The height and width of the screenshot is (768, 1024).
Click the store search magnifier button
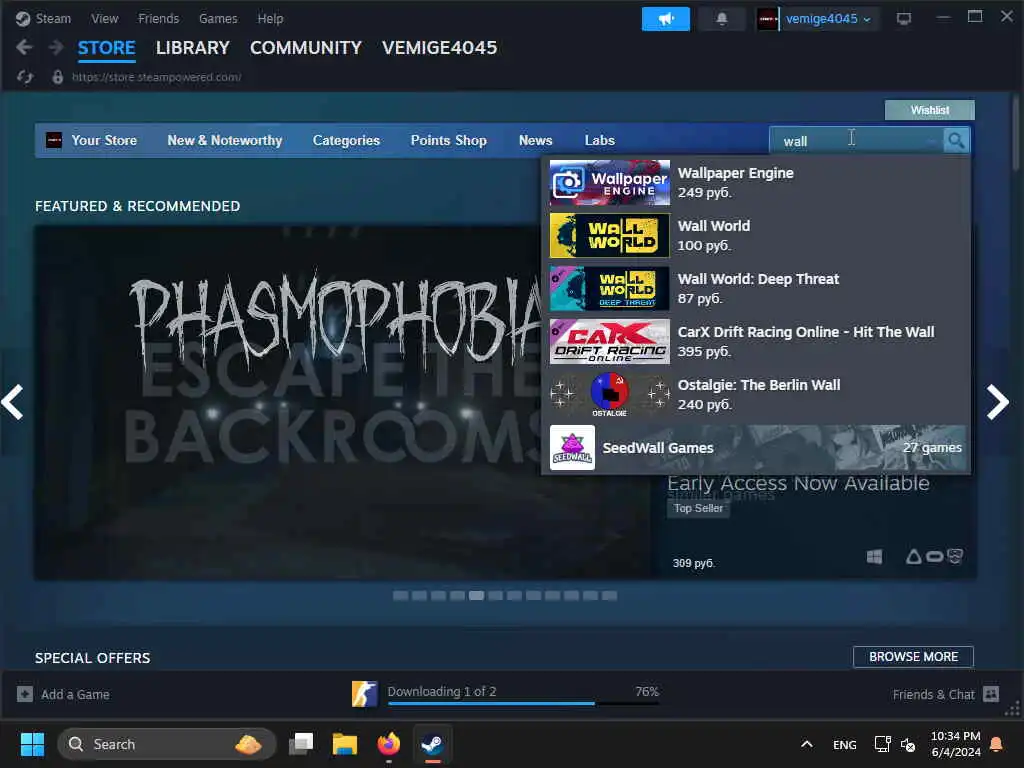pyautogui.click(x=956, y=140)
